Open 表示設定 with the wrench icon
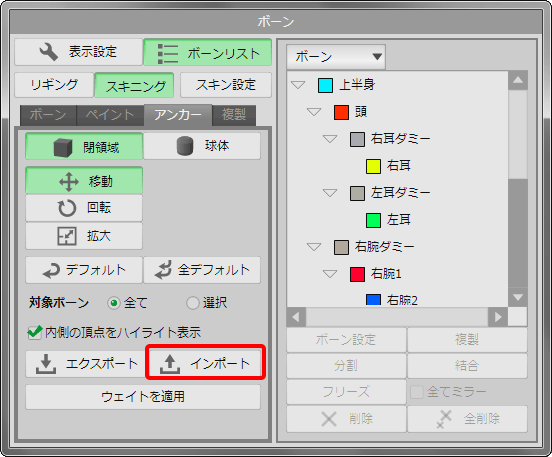This screenshot has height=457, width=552. point(78,52)
